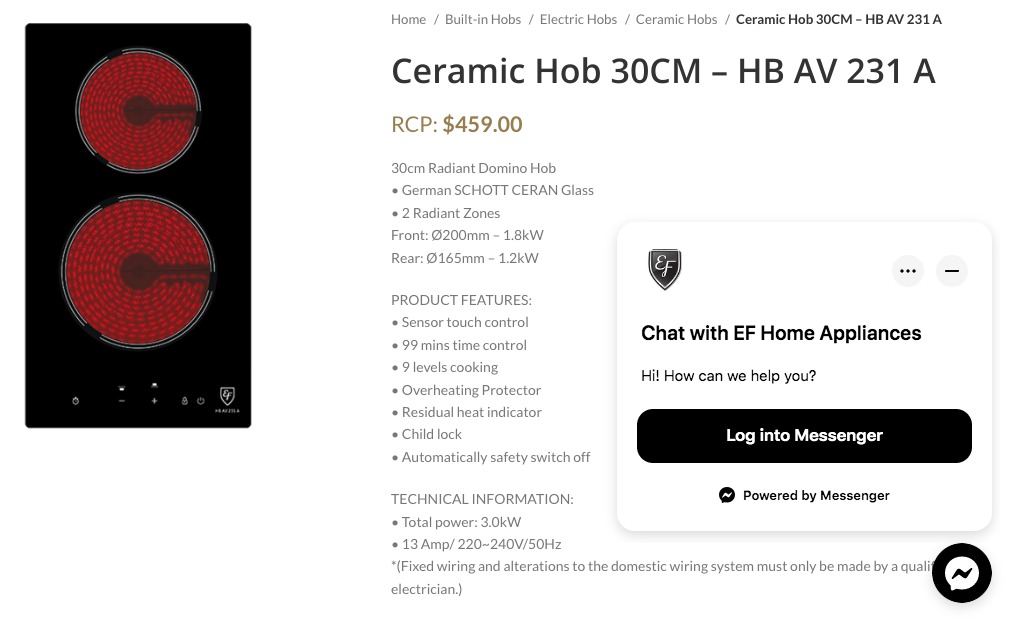Viewport: 1015px width, 627px height.
Task: Navigate to Home via breadcrumb
Action: tap(408, 18)
